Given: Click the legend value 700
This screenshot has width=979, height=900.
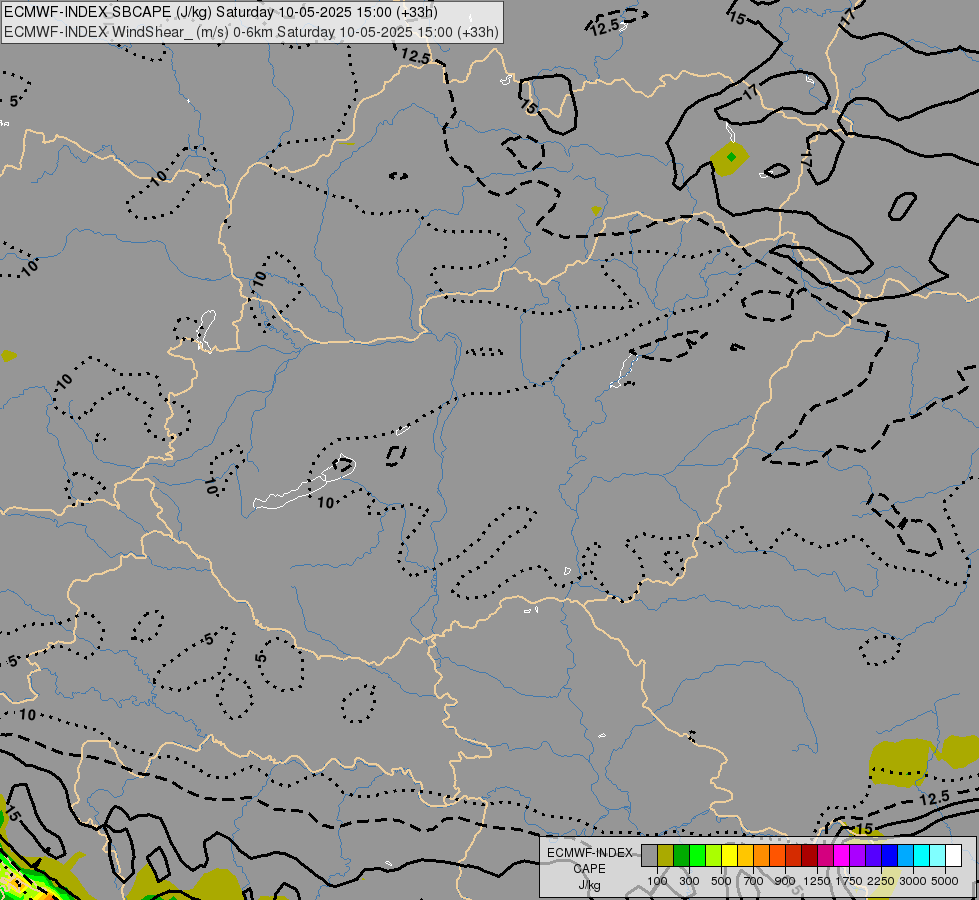Looking at the screenshot, I should tap(754, 881).
